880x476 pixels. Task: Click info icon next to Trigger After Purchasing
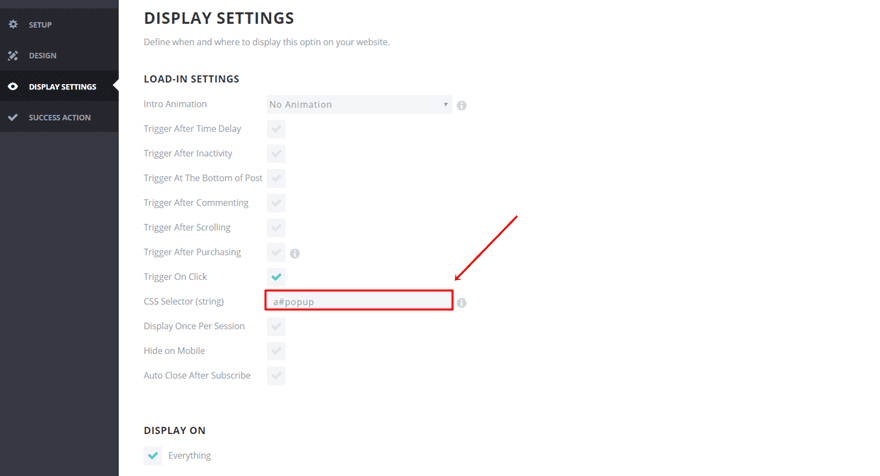coord(295,253)
